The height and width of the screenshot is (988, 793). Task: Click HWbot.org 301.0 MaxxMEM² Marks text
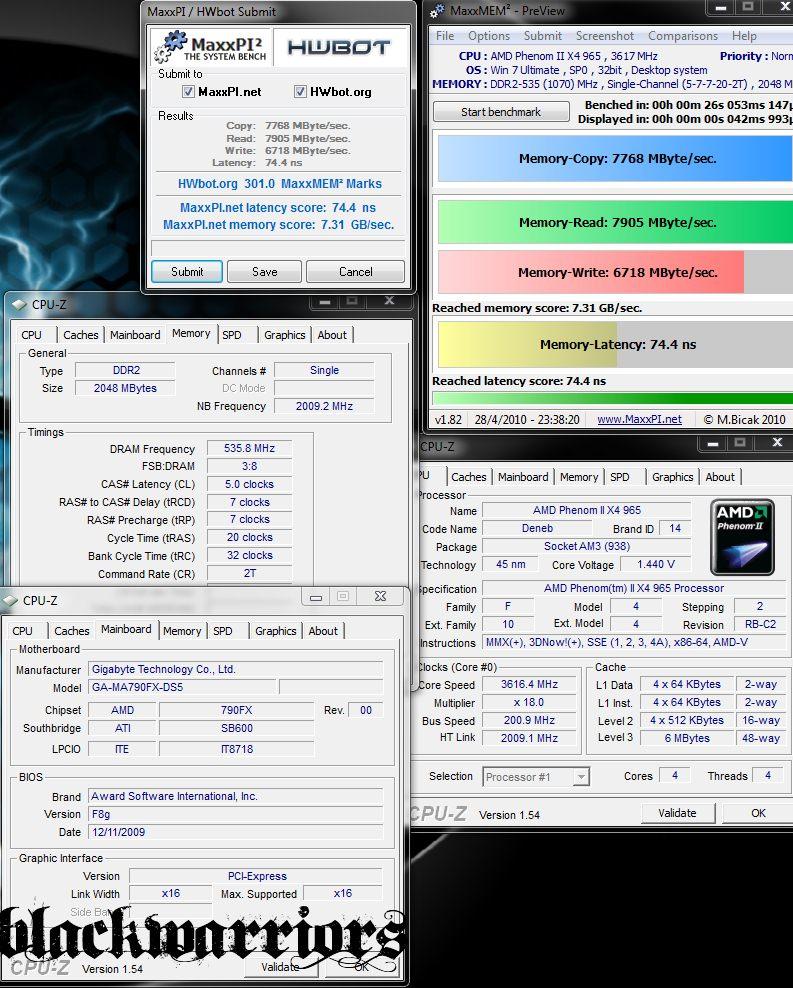pos(280,184)
